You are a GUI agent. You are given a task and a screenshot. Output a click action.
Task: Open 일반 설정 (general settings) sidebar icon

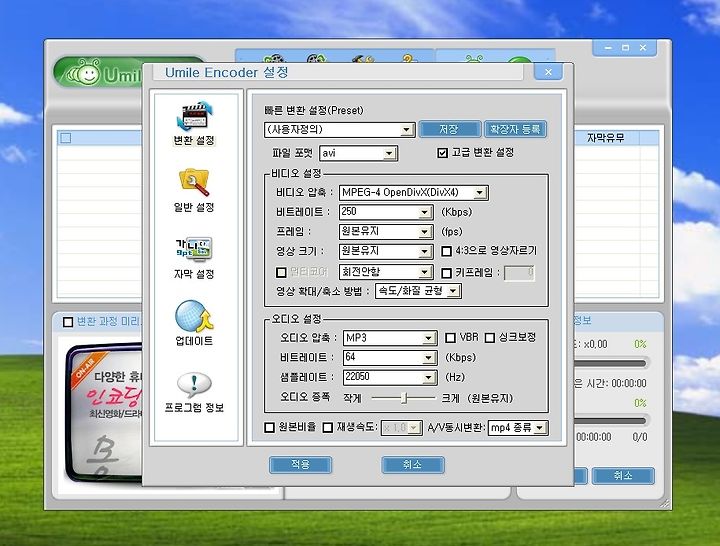pos(194,190)
